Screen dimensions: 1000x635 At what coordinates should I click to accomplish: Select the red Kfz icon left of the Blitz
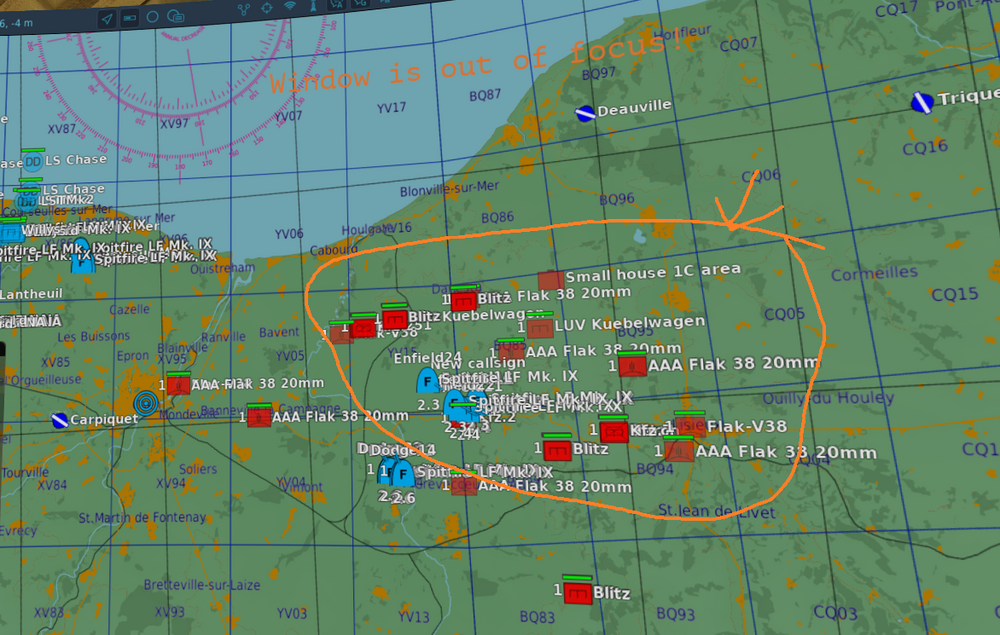pyautogui.click(x=364, y=328)
